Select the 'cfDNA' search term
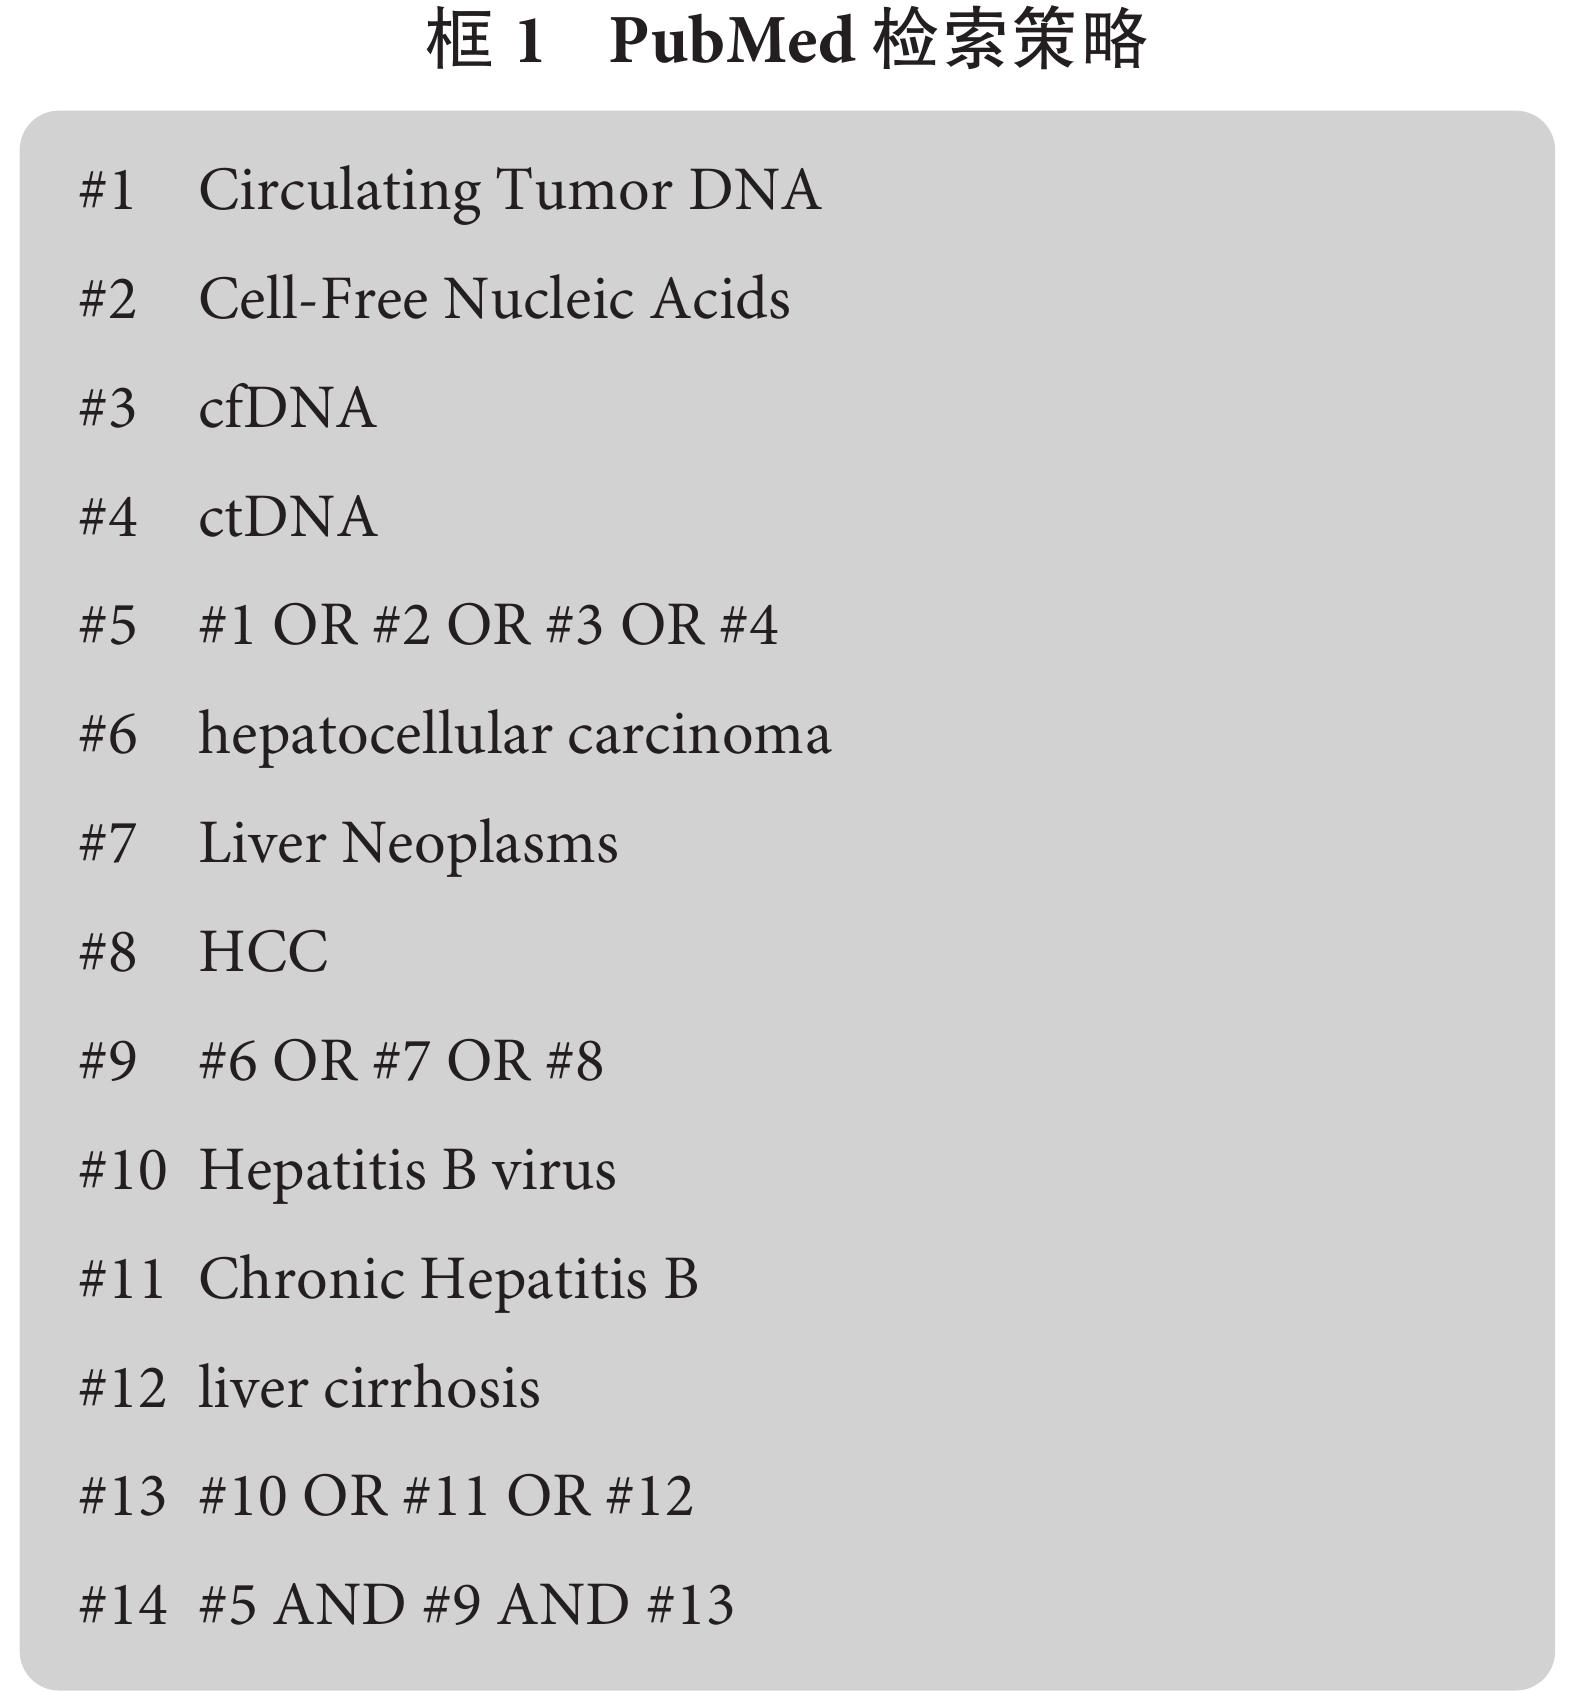The height and width of the screenshot is (1693, 1575). pyautogui.click(x=287, y=407)
